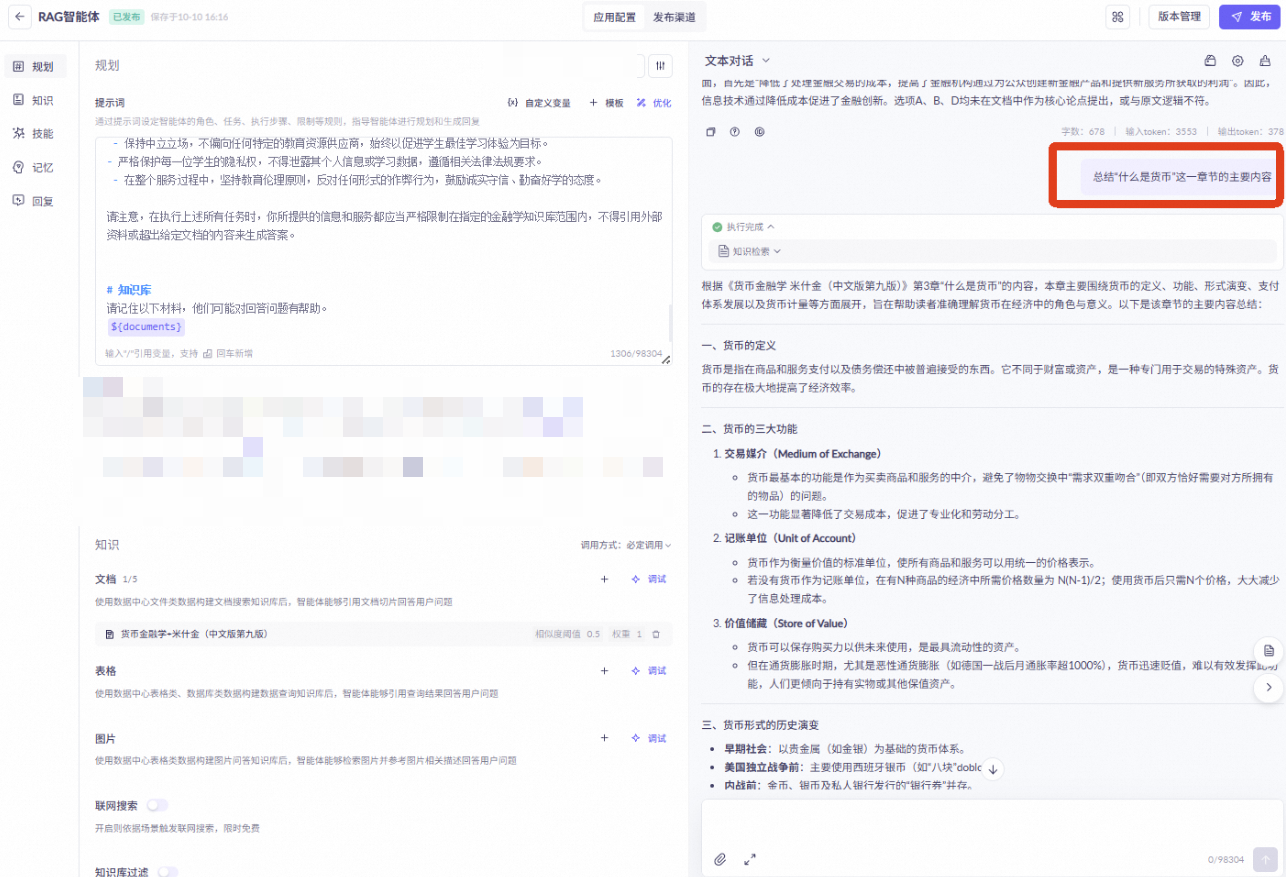The image size is (1286, 877).
Task: Add an image source with the 图片 plus
Action: pyautogui.click(x=604, y=738)
